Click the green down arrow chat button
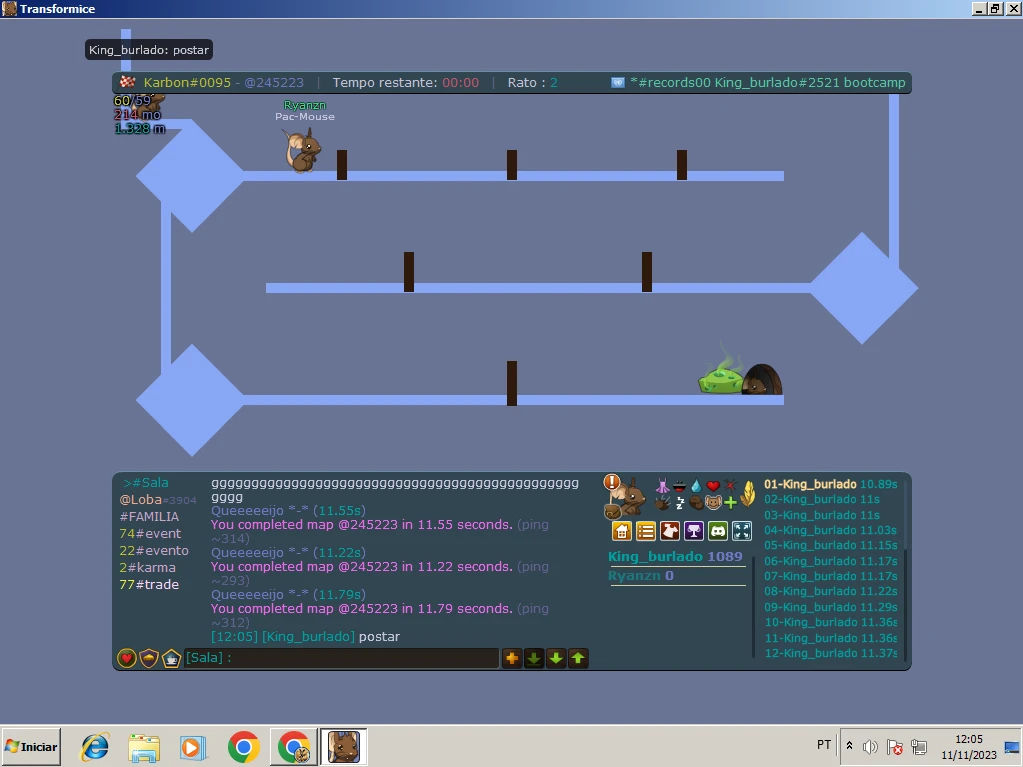 click(556, 658)
